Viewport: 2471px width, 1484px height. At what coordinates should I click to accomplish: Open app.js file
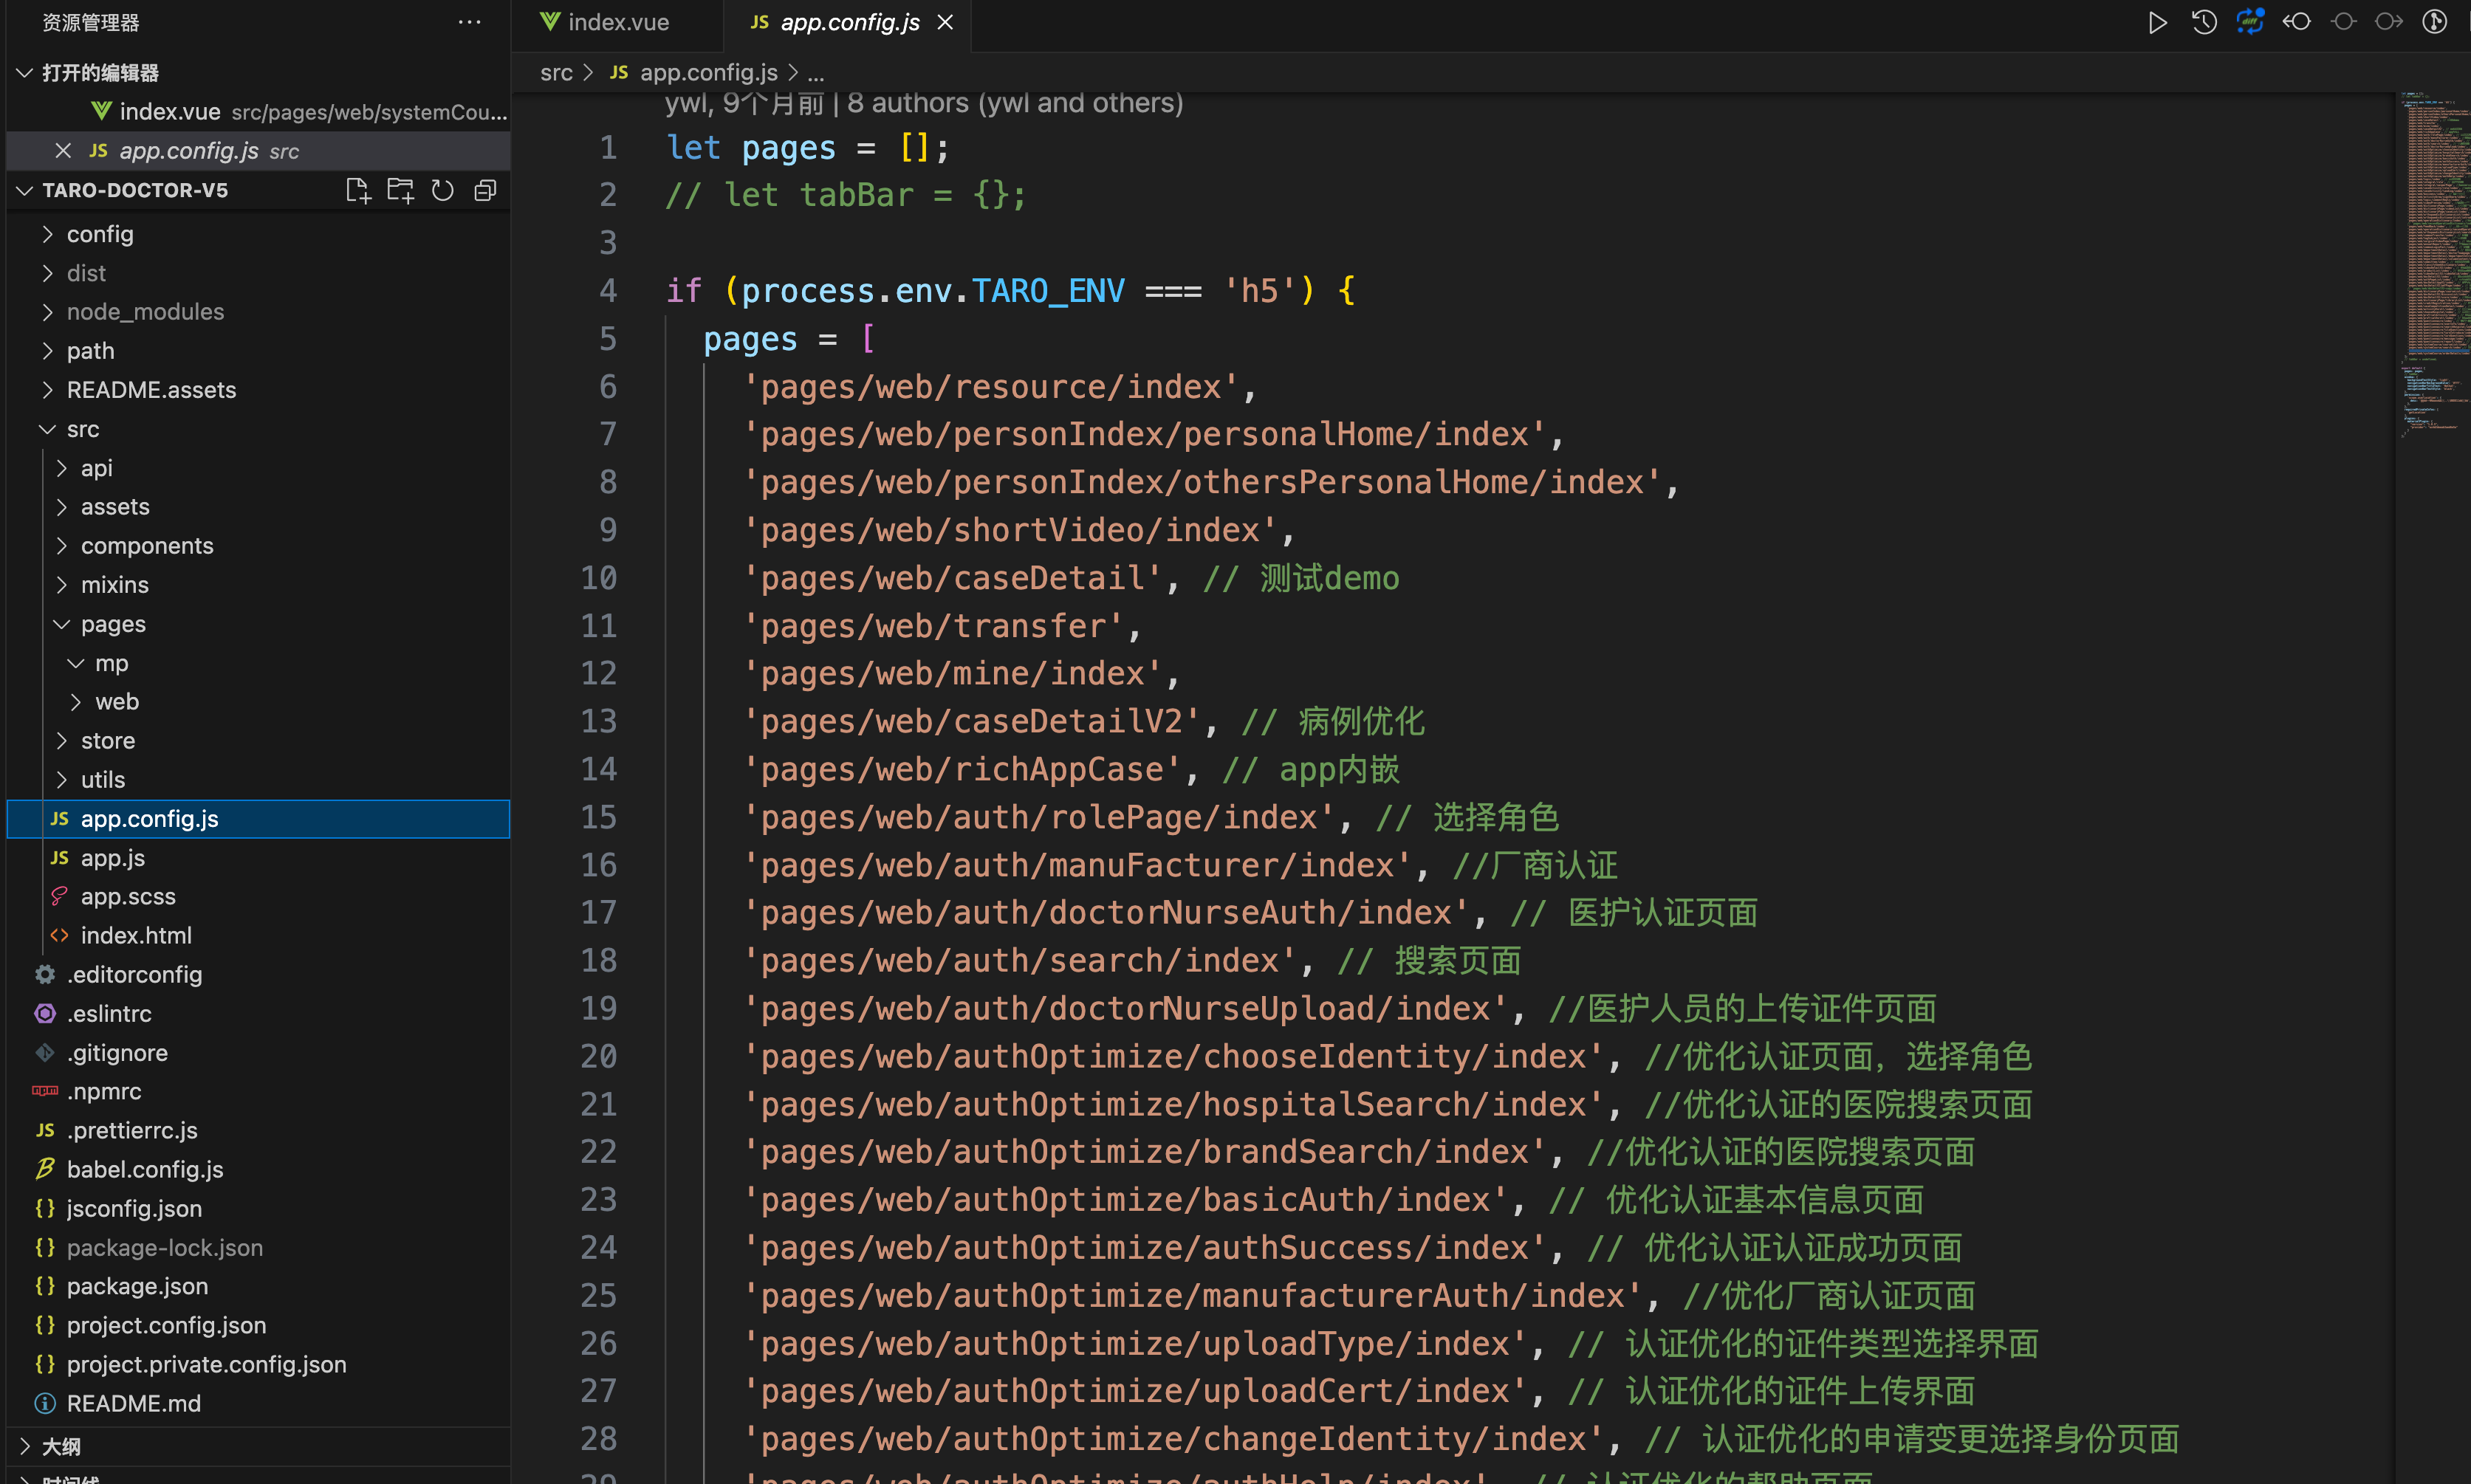(258, 858)
